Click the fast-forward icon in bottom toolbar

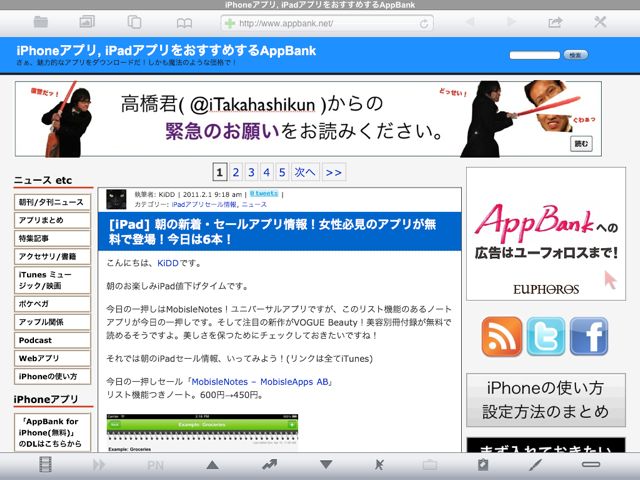(x=99, y=465)
